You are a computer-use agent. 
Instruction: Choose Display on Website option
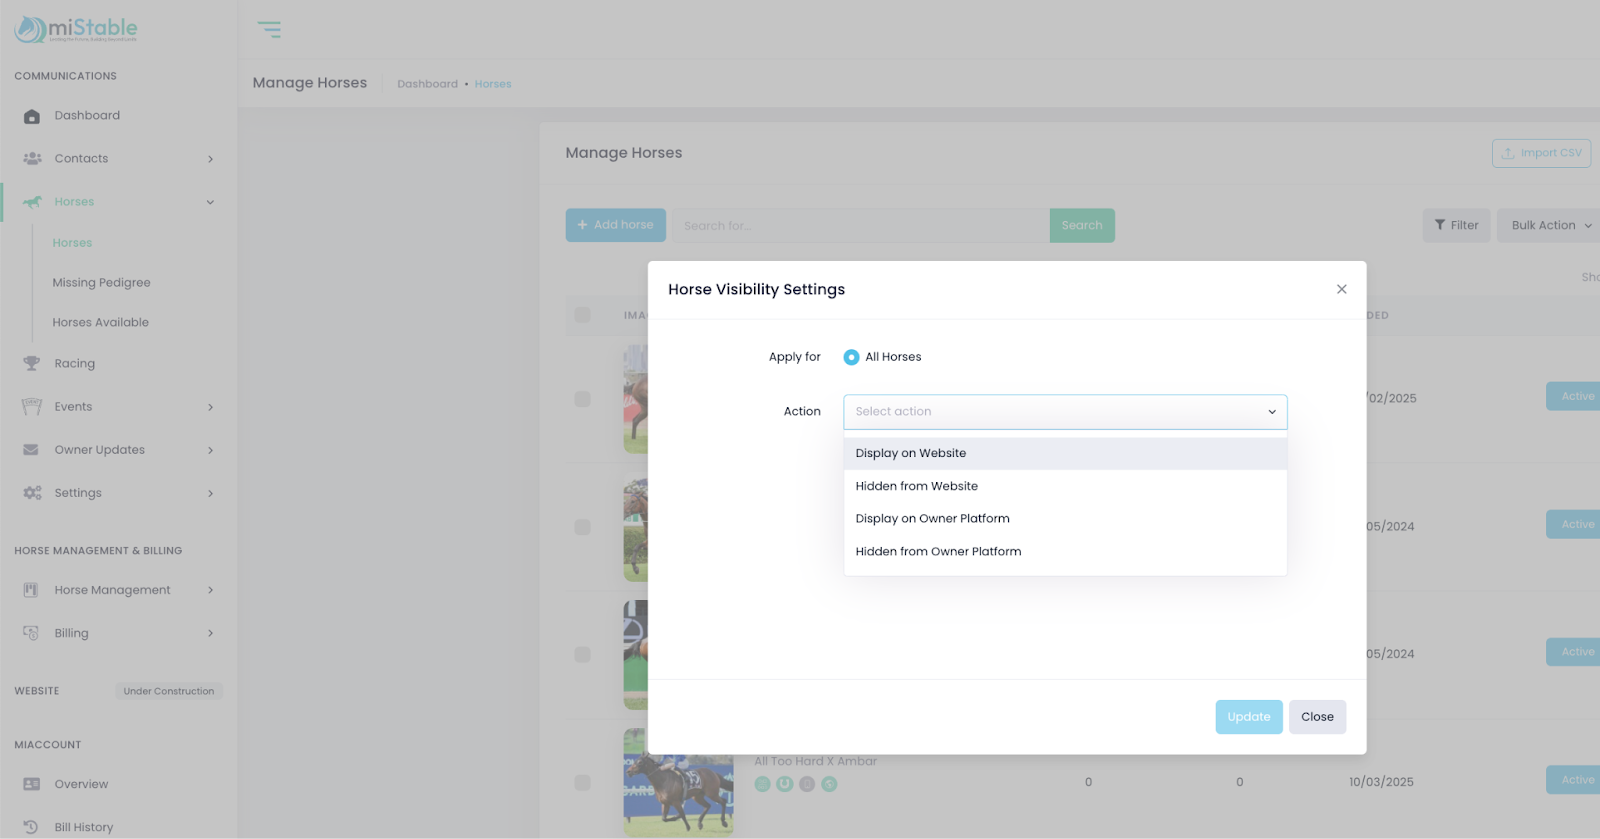coord(911,453)
